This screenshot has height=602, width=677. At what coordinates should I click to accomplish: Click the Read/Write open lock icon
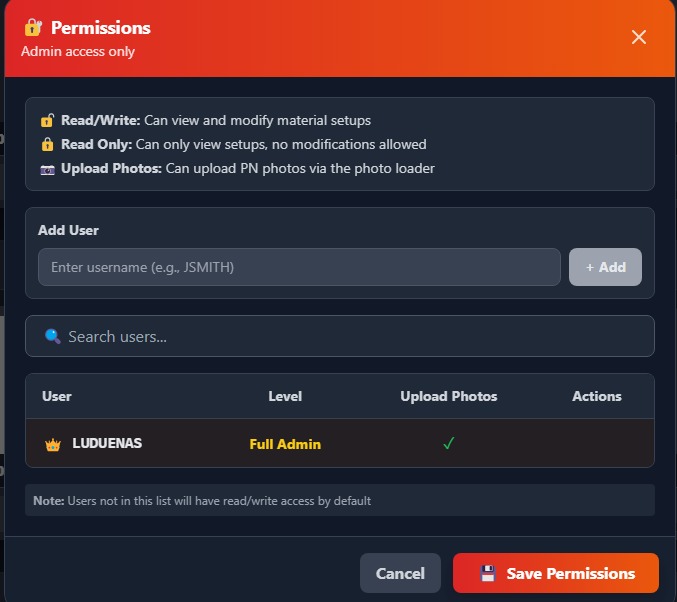47,120
